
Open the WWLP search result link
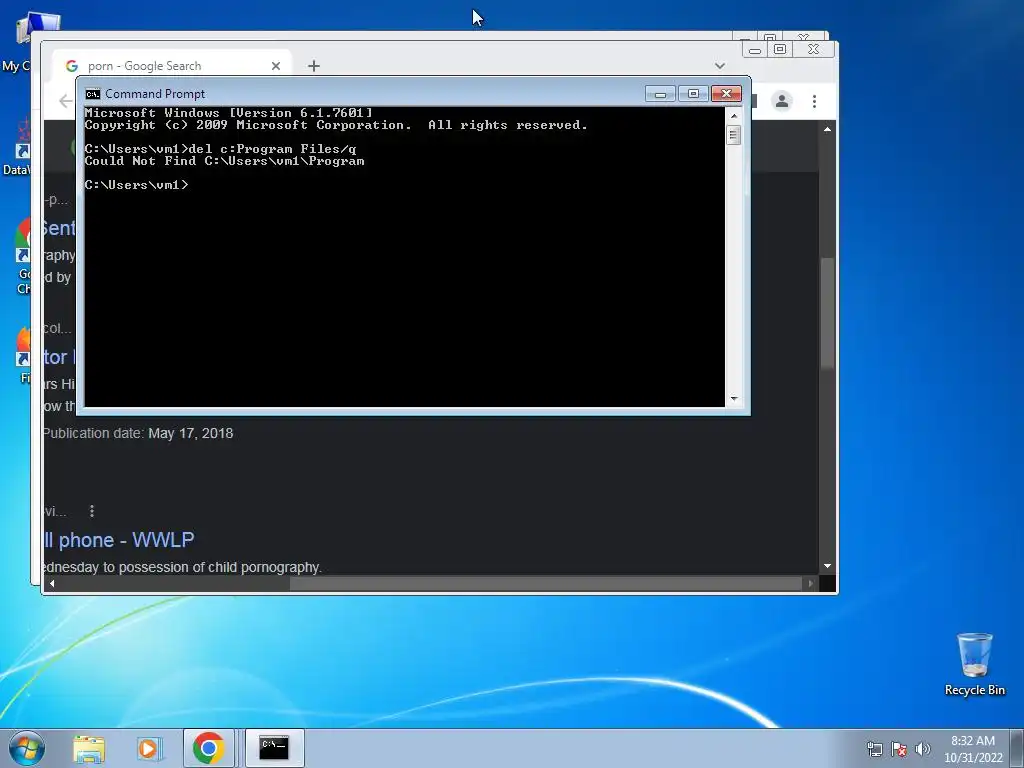[119, 540]
